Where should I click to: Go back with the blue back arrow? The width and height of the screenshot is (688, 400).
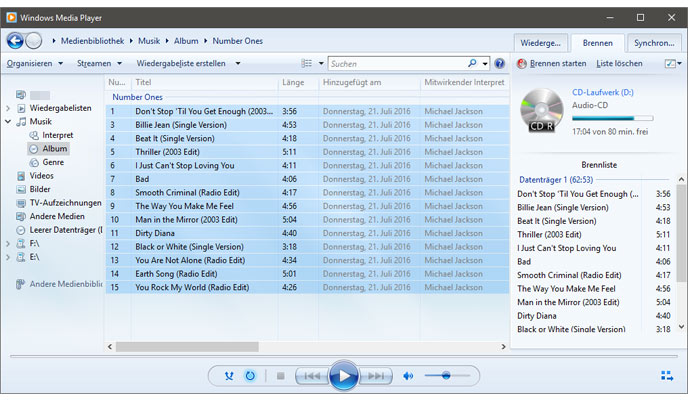[x=15, y=41]
